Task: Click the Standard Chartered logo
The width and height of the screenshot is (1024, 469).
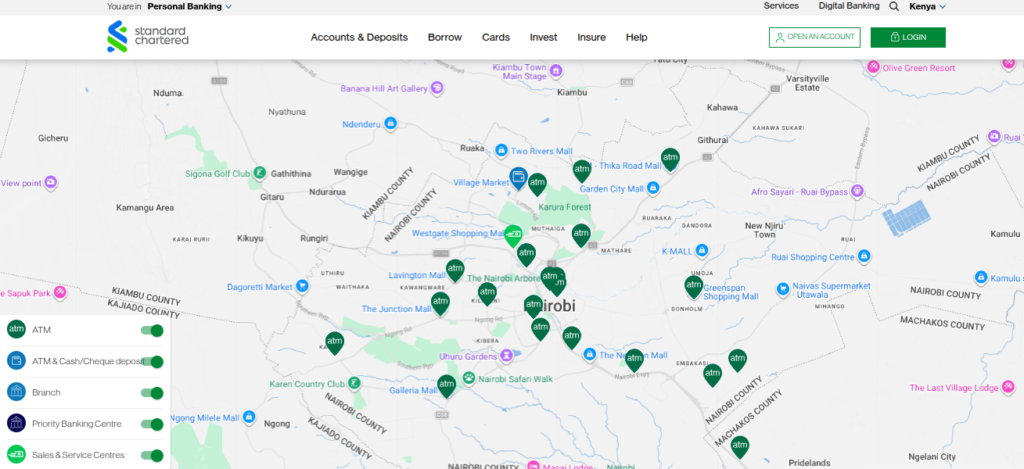Action: coord(147,37)
